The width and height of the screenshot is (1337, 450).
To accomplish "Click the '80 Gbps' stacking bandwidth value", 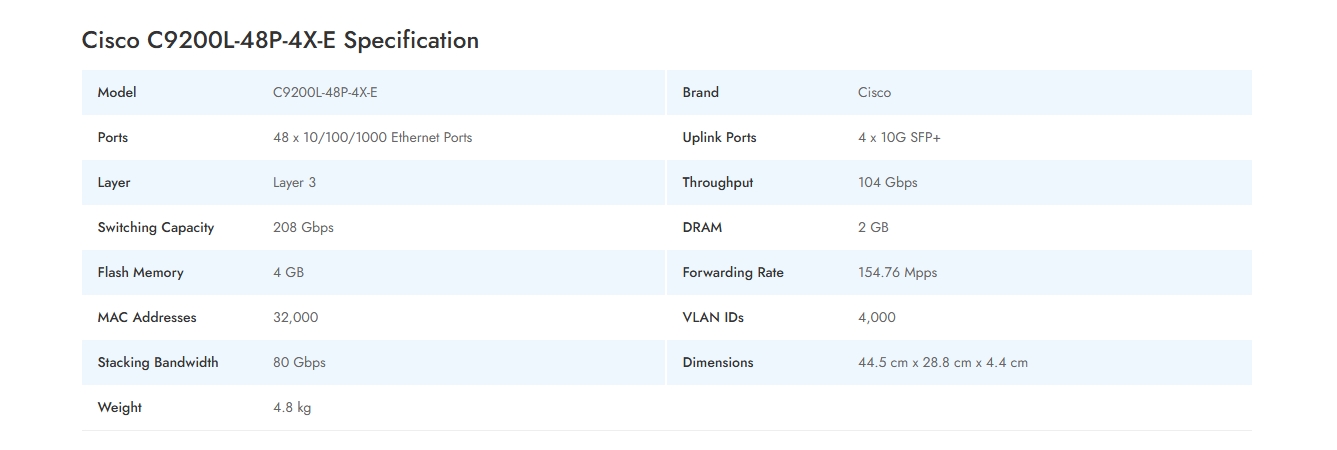I will click(299, 362).
